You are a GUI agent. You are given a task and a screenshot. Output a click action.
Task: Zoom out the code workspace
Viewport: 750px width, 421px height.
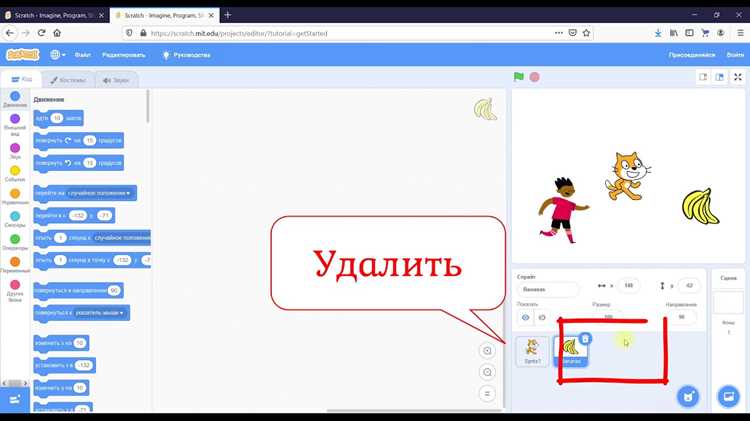(x=487, y=372)
